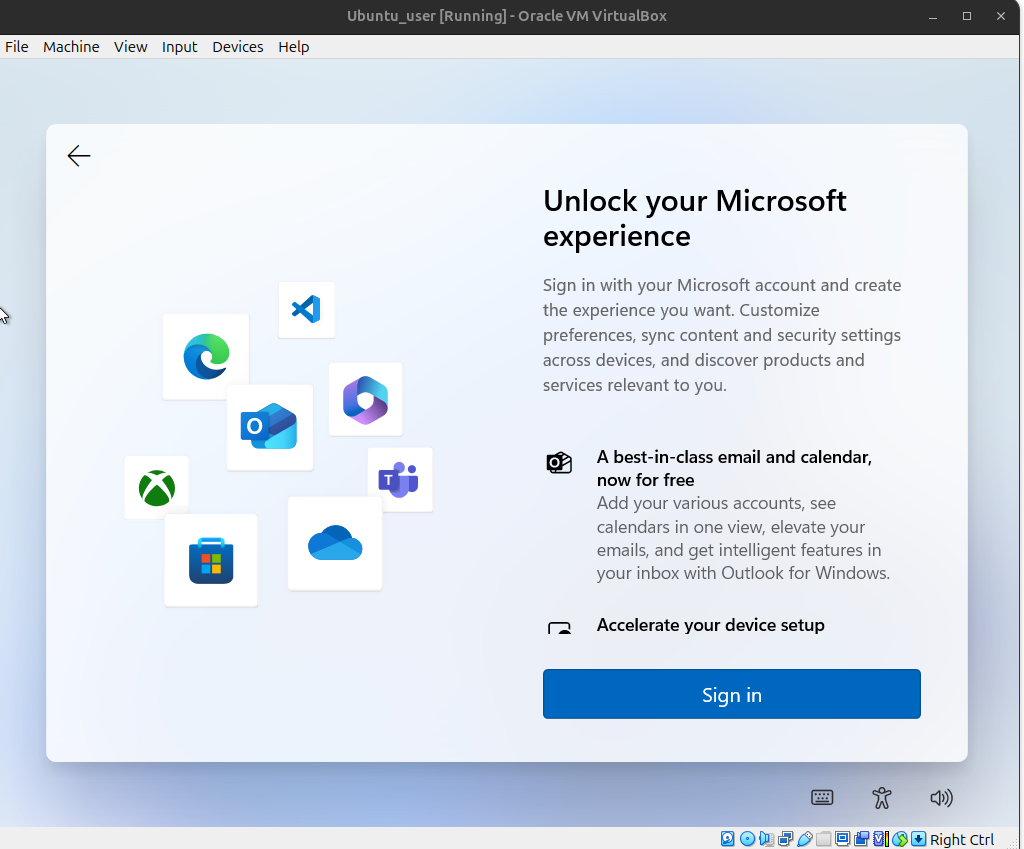This screenshot has width=1024, height=849.
Task: Click the device icon beside Accelerate setup
Action: [559, 628]
